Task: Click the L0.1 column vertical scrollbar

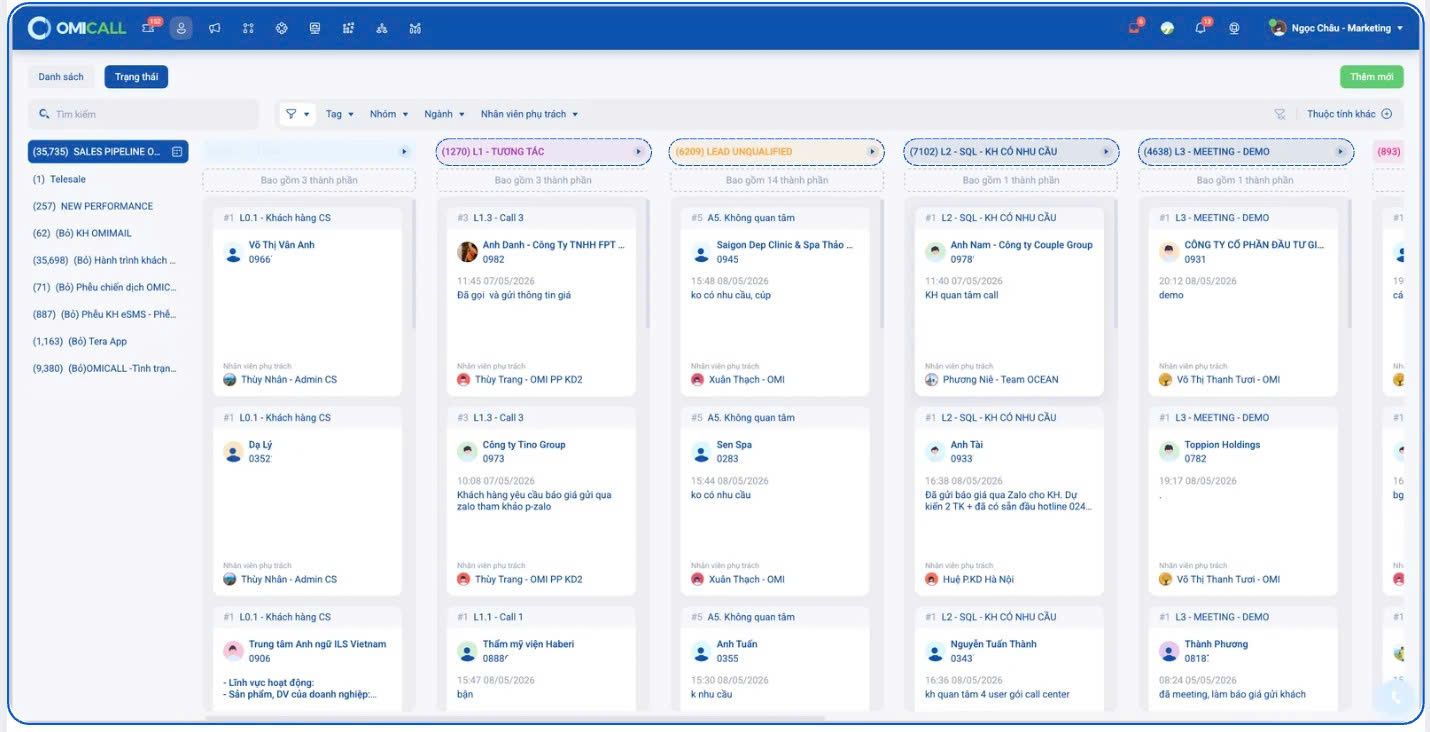Action: (x=414, y=265)
